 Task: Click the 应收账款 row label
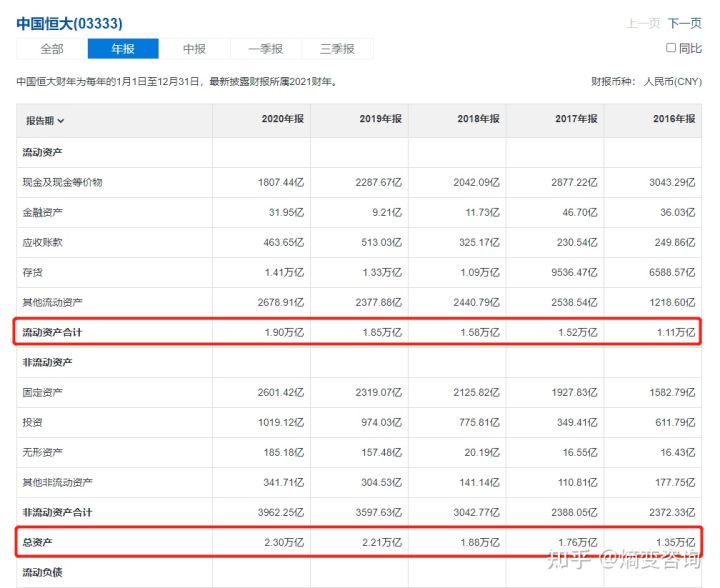coord(42,242)
